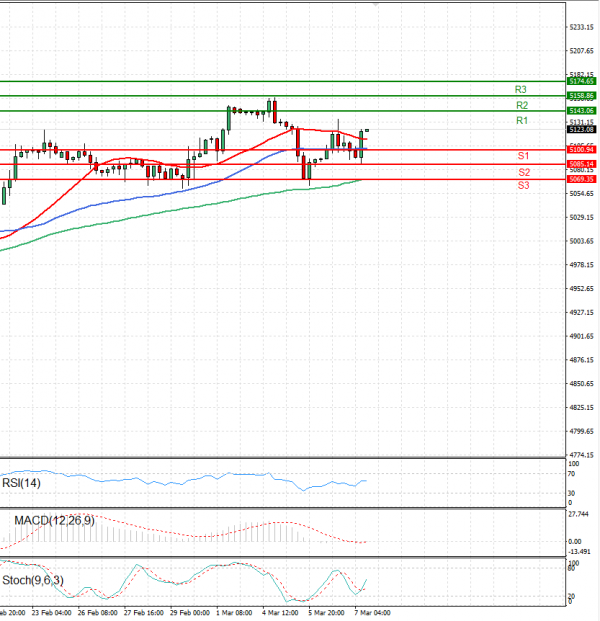
Task: Click the MACD(12,26,9) indicator label
Action: (54, 520)
